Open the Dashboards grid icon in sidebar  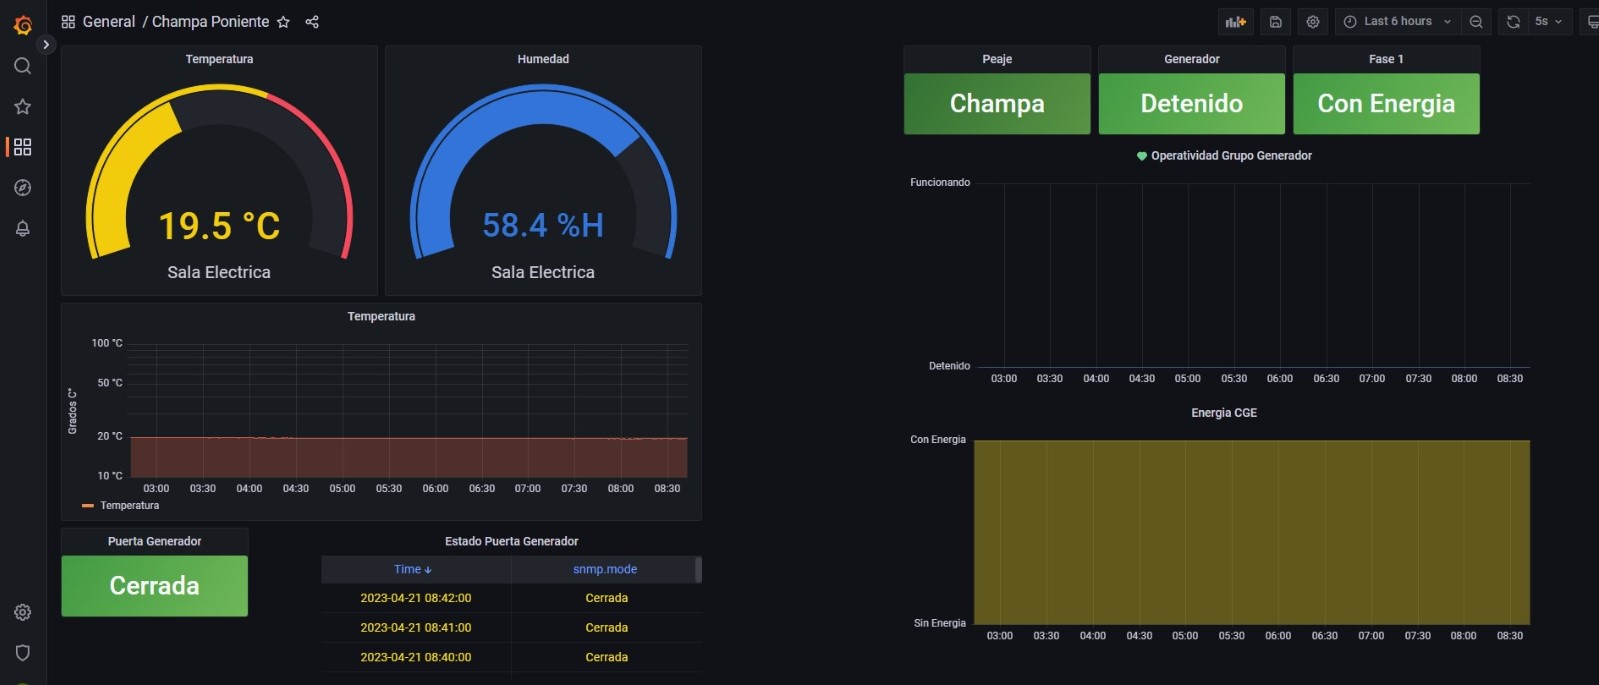22,147
